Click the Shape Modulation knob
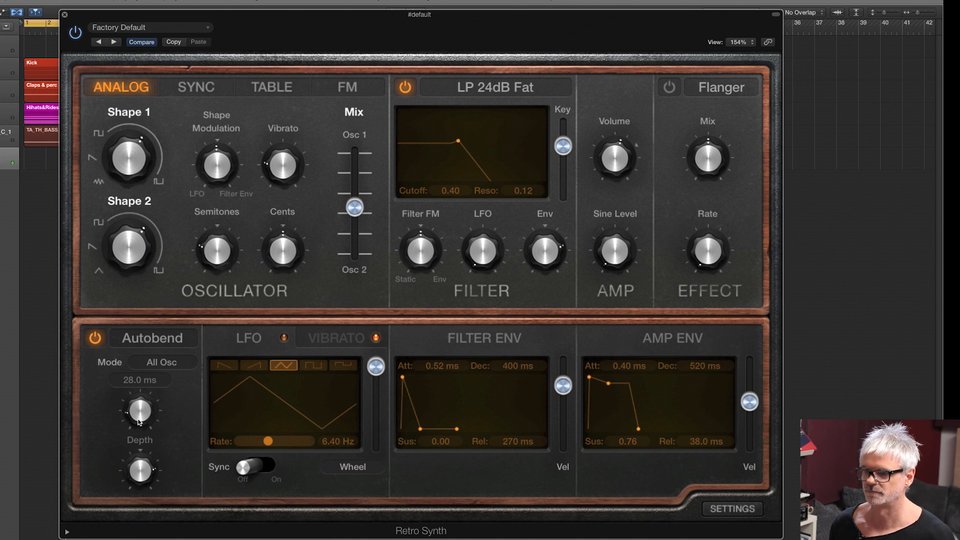960x540 pixels. [216, 165]
